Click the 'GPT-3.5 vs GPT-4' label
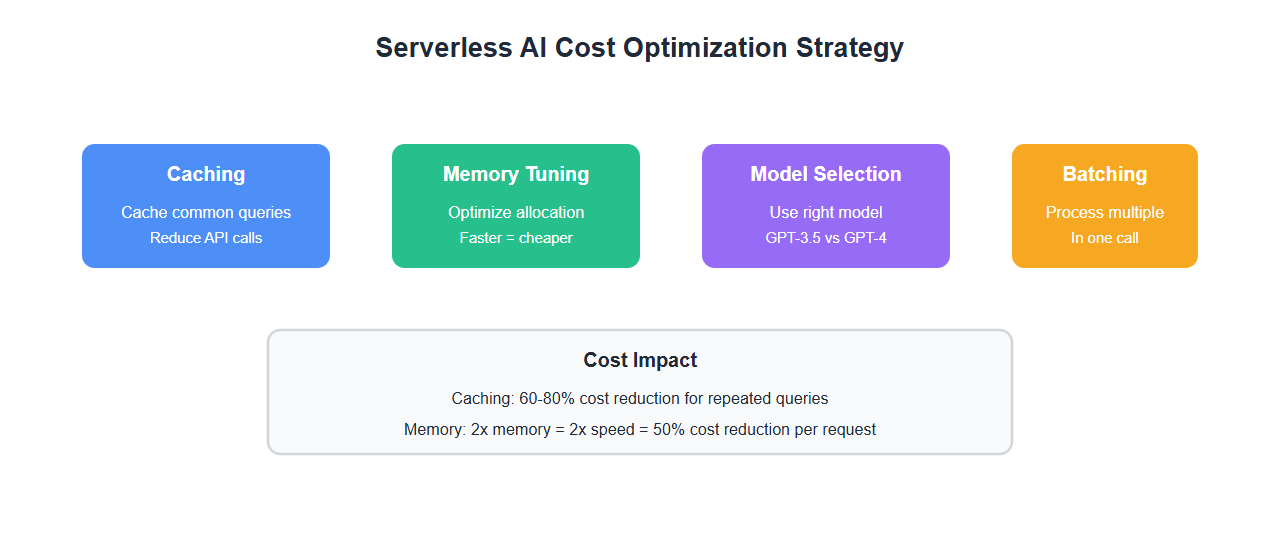The width and height of the screenshot is (1280, 536). pos(826,238)
